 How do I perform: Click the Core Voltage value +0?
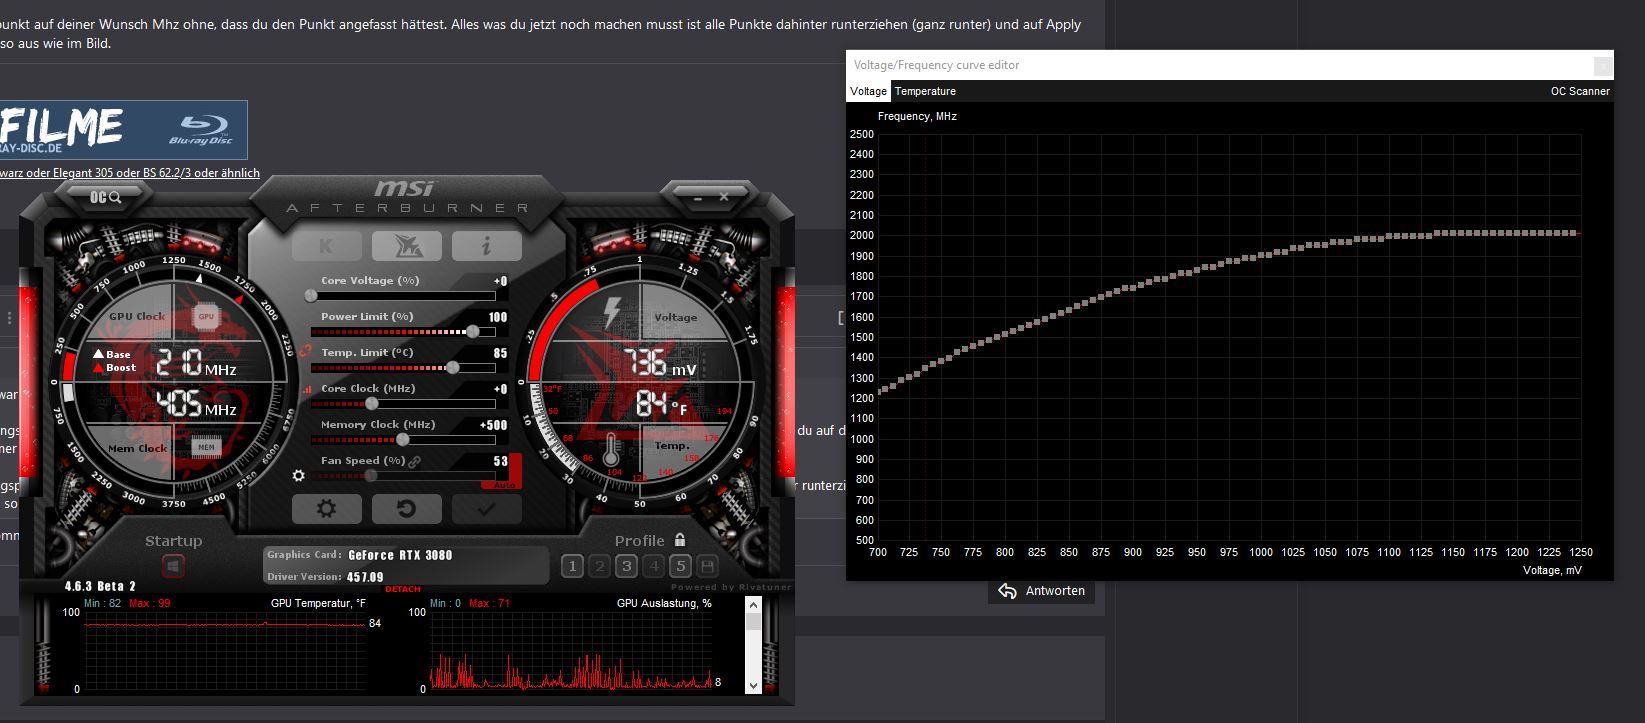click(500, 281)
